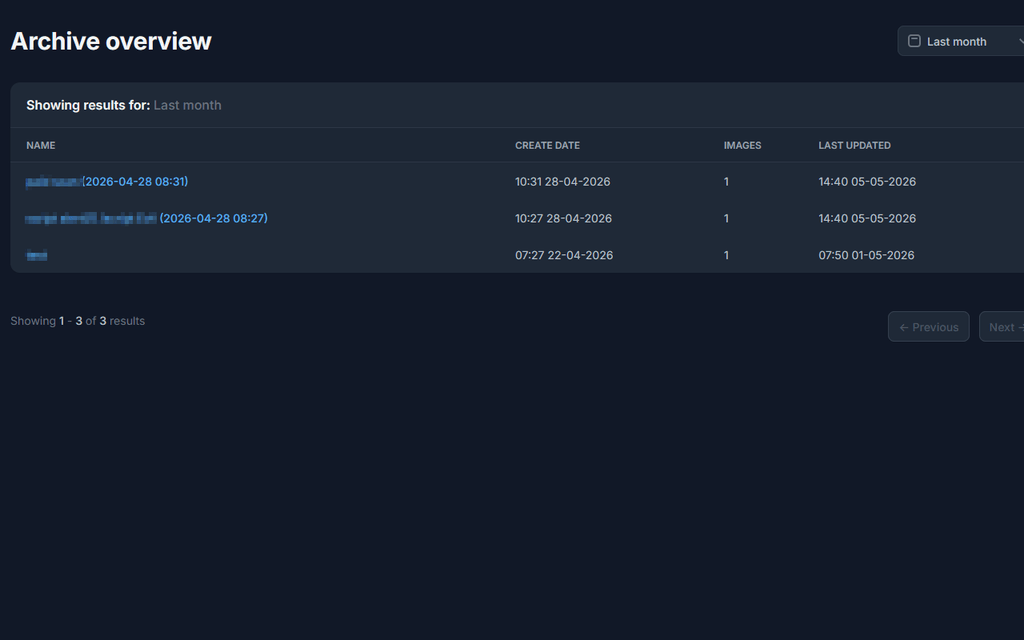1024x640 pixels.
Task: Click the CREATE DATE column header
Action: (547, 145)
